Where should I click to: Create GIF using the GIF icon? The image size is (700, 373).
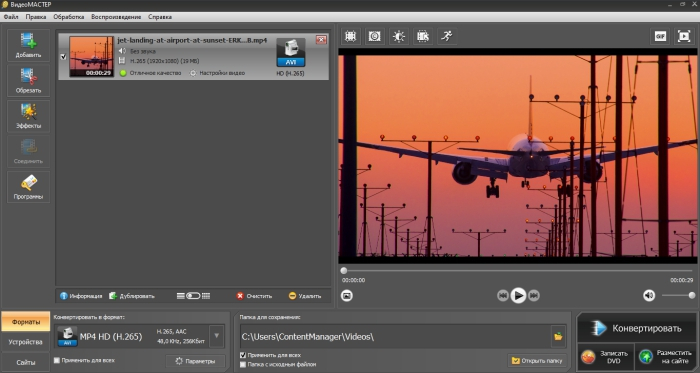660,37
